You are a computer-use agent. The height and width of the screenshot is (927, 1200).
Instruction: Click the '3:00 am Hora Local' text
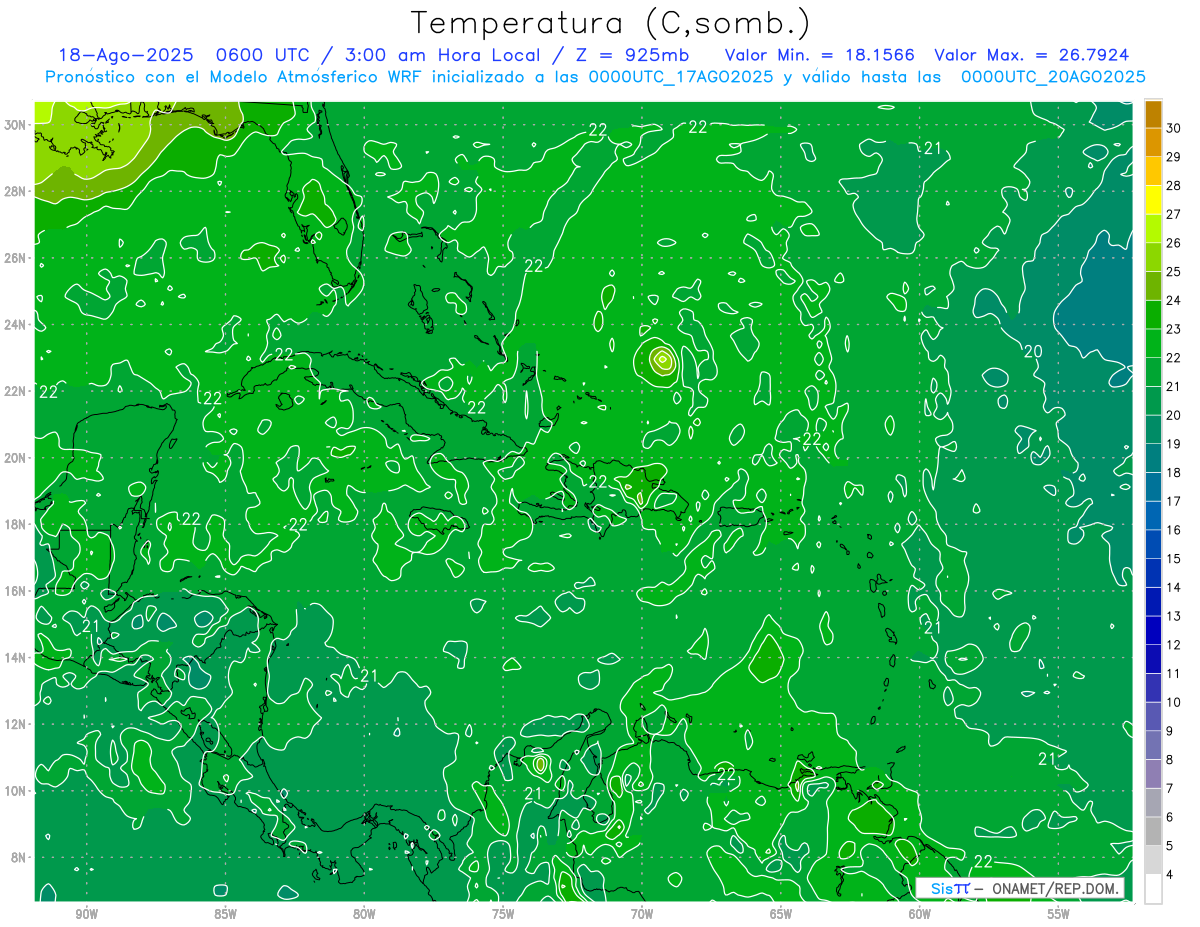tap(442, 55)
